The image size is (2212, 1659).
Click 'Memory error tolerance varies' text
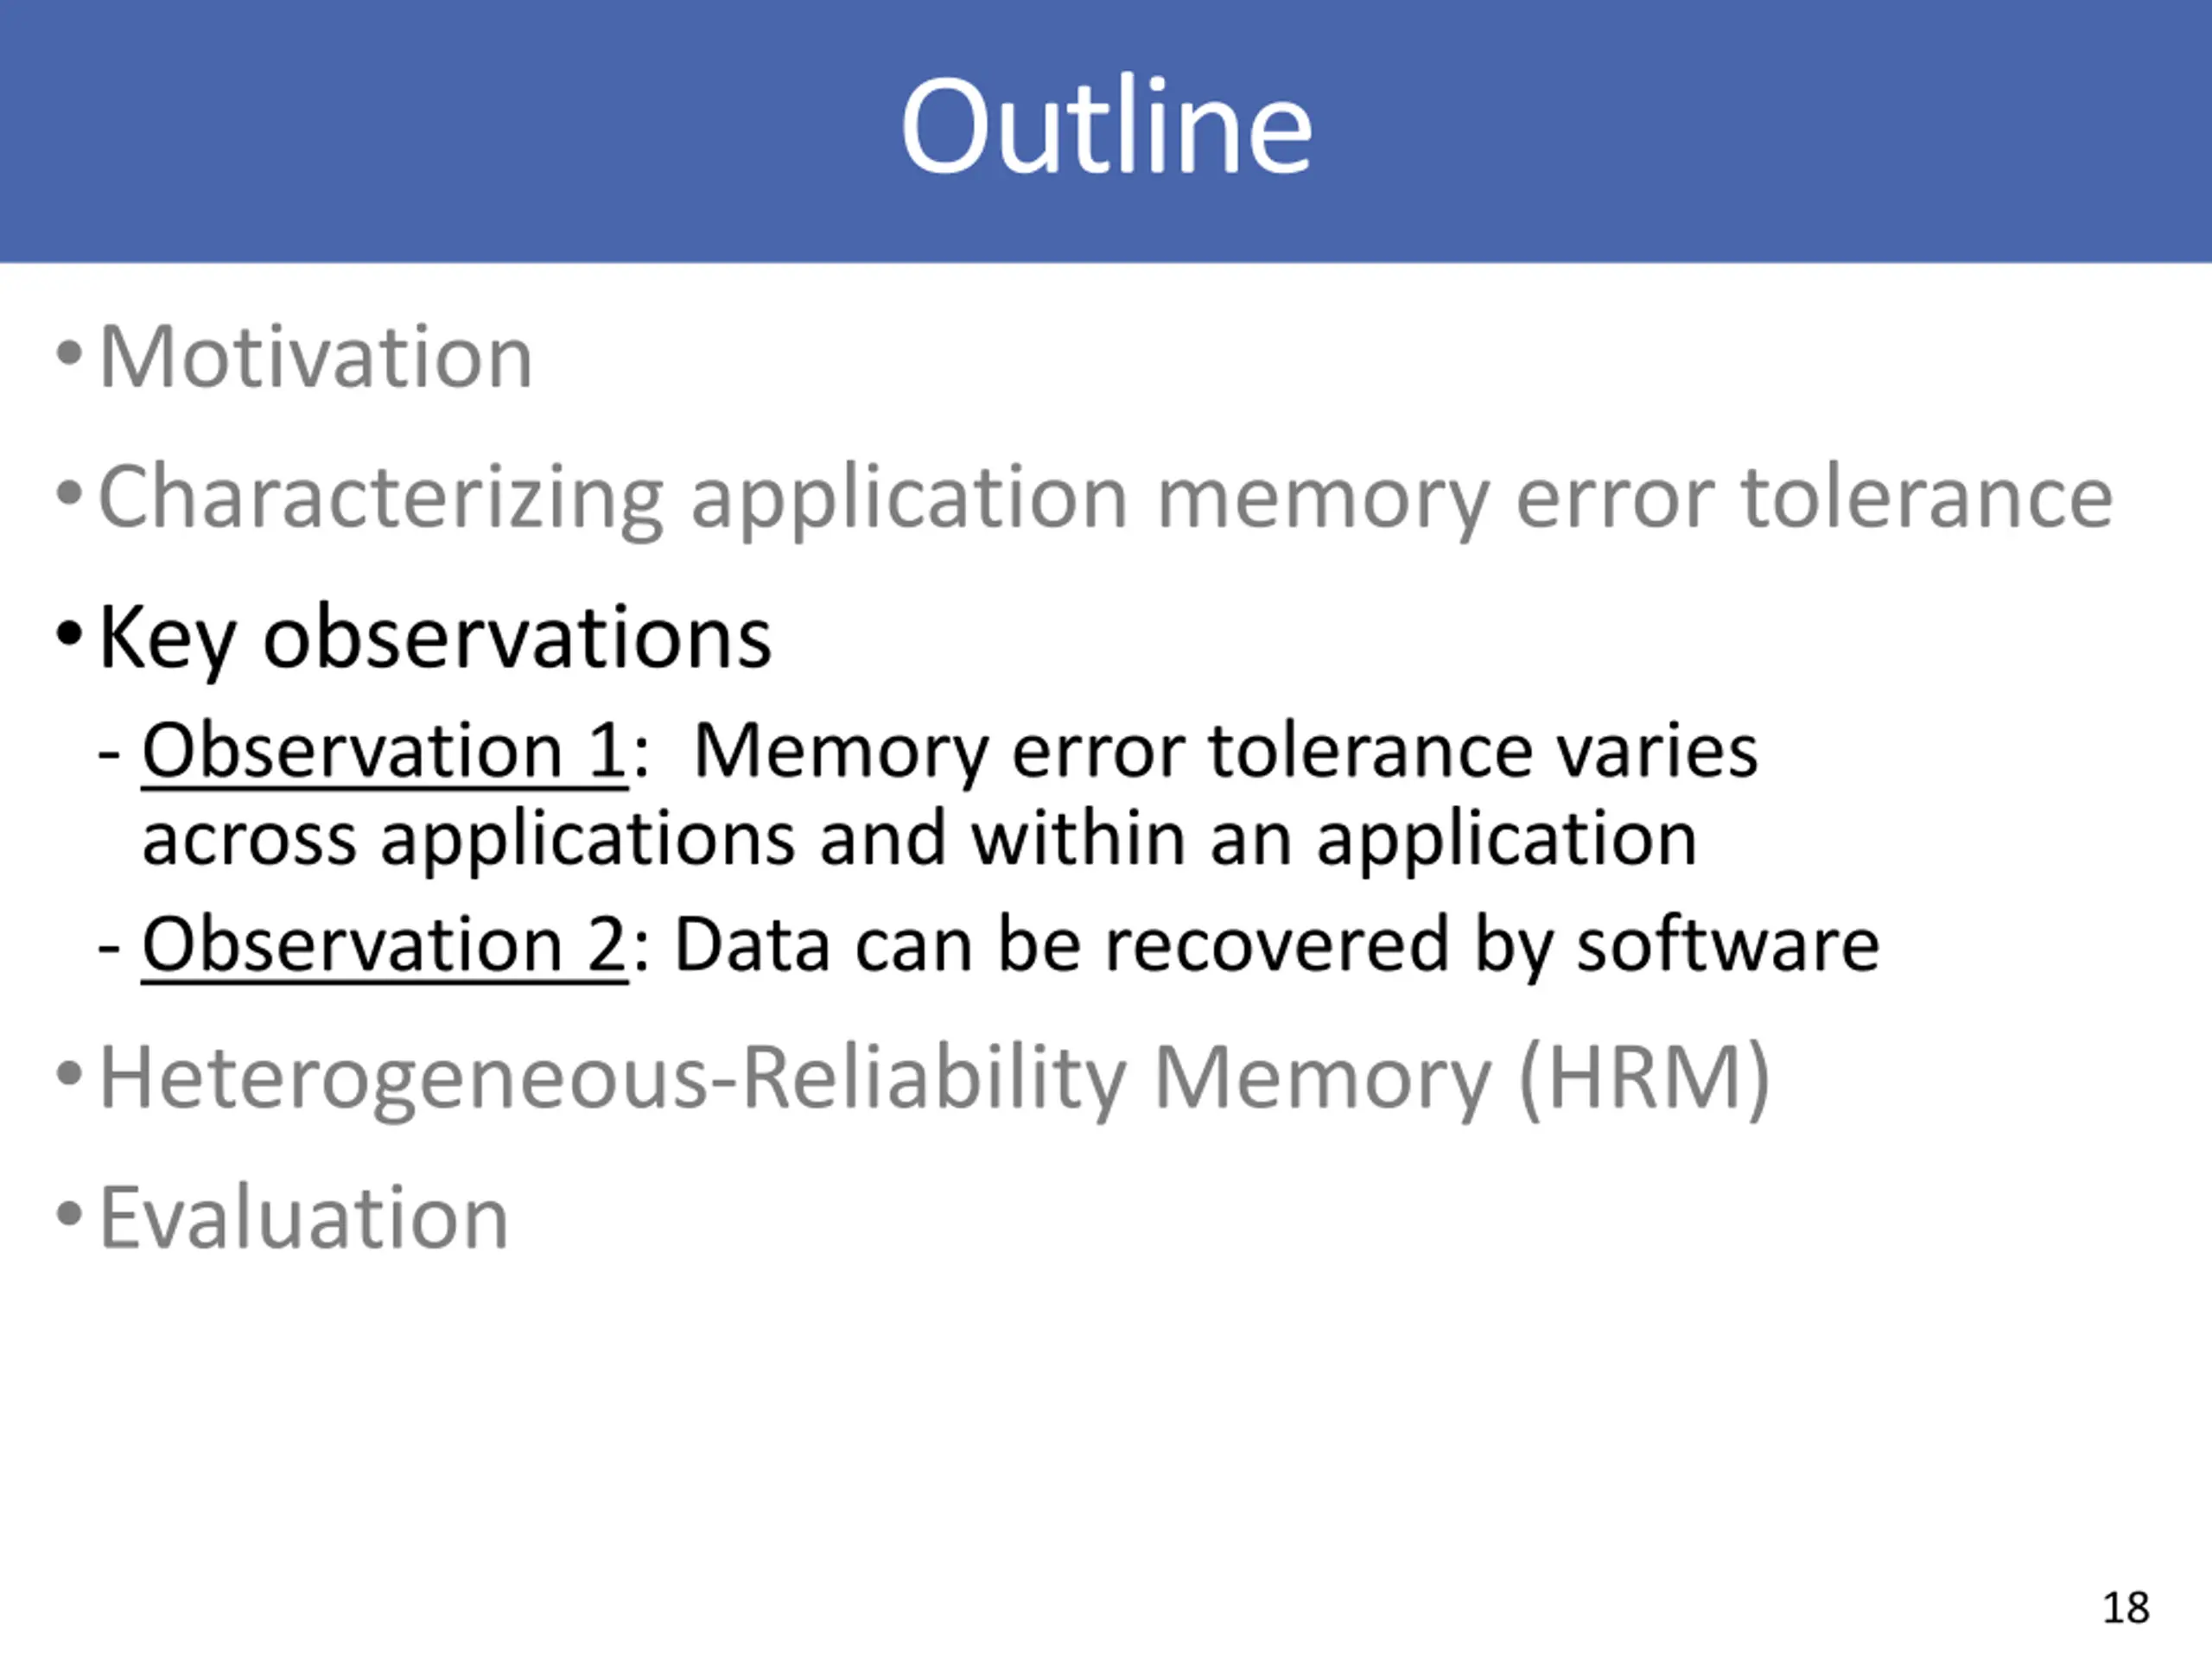click(1225, 750)
